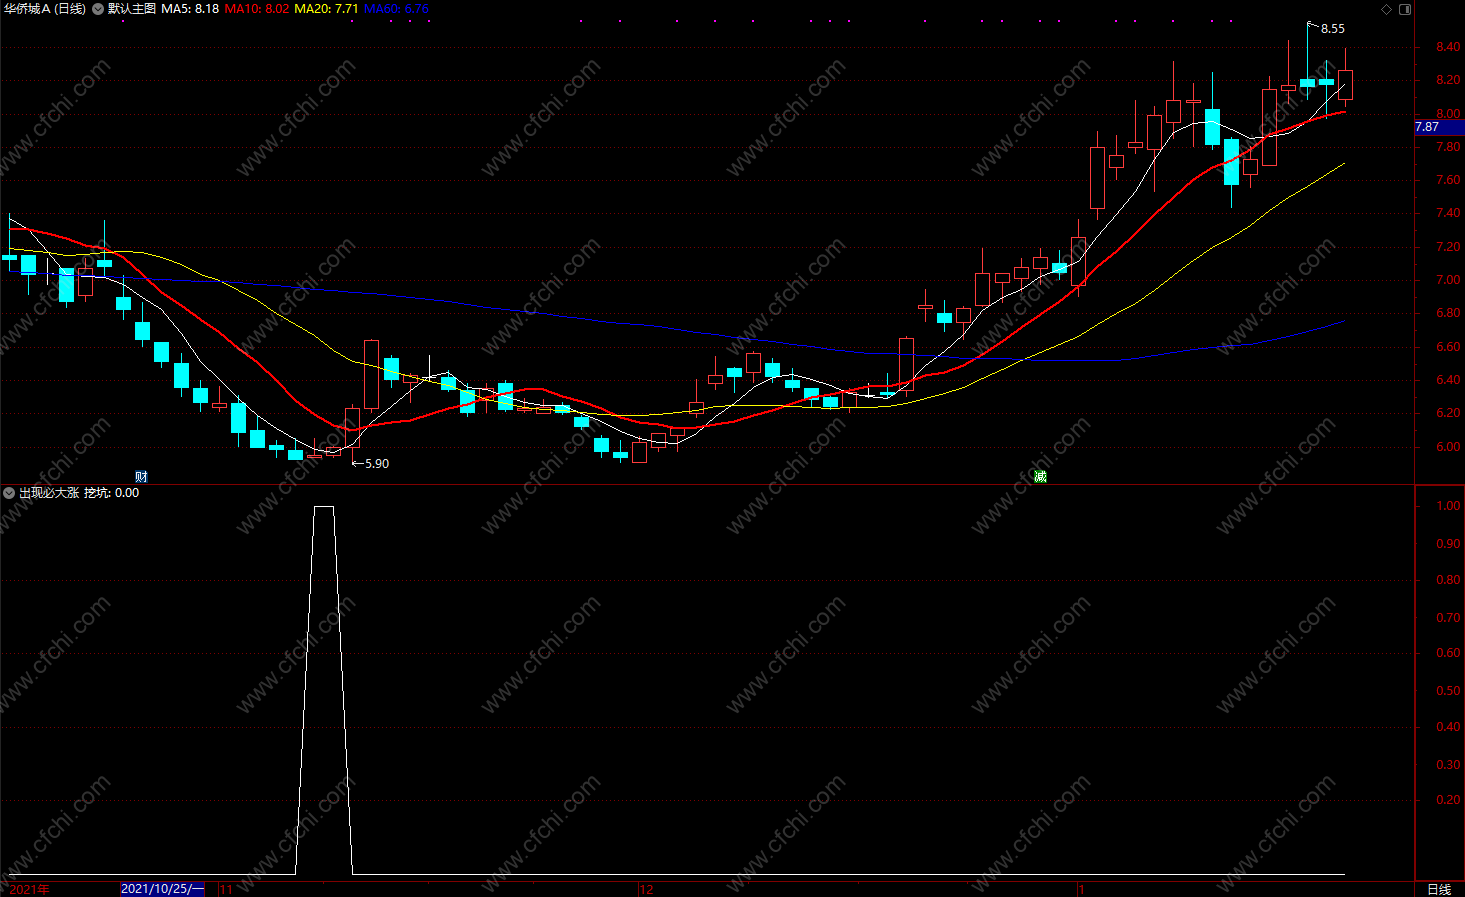Image resolution: width=1465 pixels, height=897 pixels.
Task: Click the 出现必大涨 indicator name
Action: pyautogui.click(x=49, y=493)
